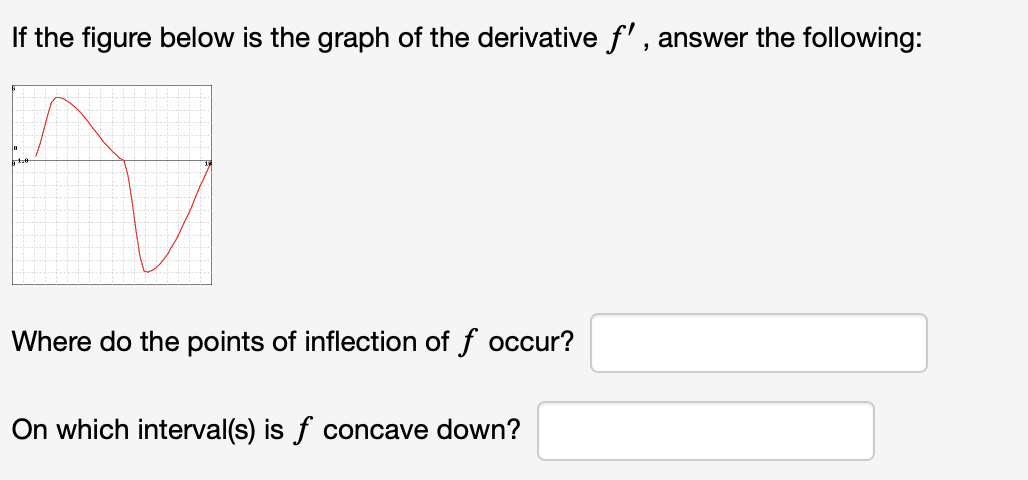This screenshot has width=1028, height=480.
Task: Click the text 'On which interval(s)'
Action: pyautogui.click(x=133, y=430)
